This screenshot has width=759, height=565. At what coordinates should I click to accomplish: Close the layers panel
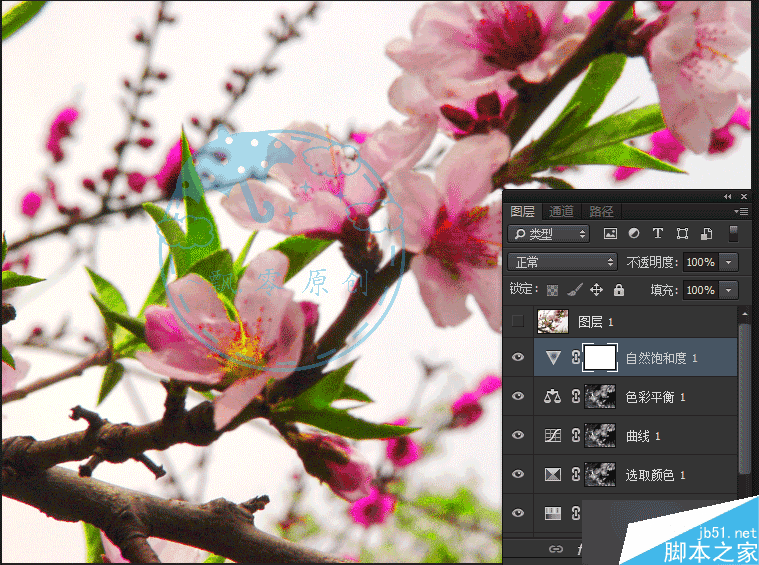744,197
